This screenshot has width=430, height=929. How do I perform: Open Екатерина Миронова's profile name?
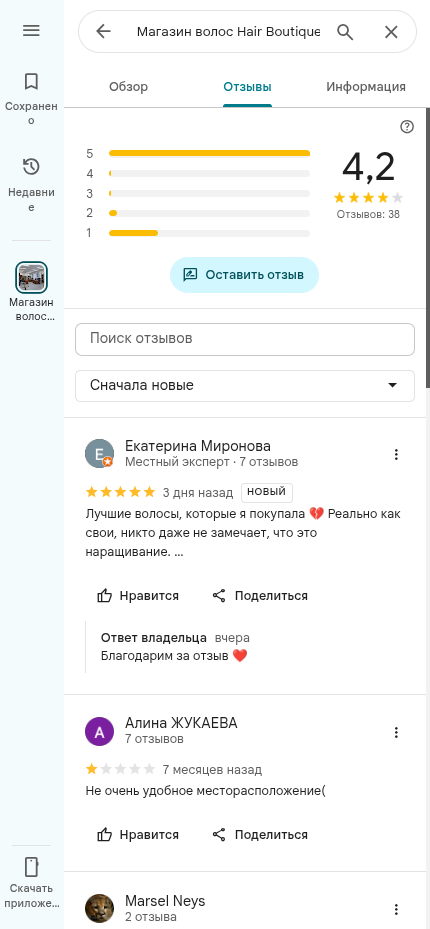198,446
